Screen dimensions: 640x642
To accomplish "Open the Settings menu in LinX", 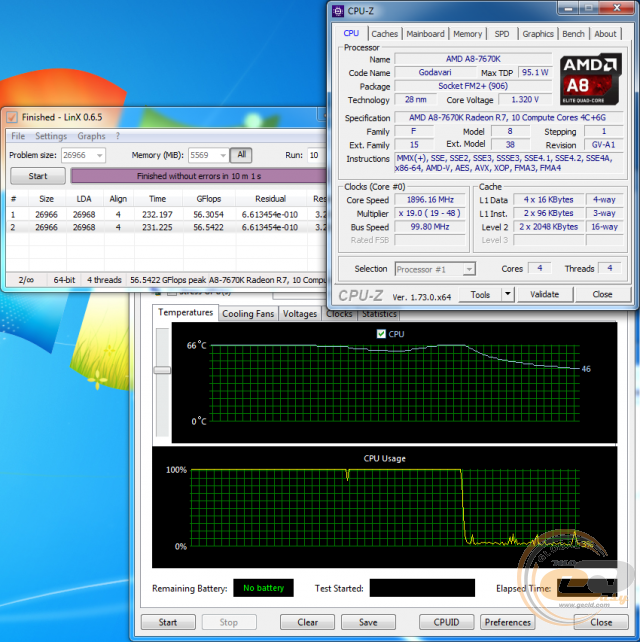I will (51, 136).
